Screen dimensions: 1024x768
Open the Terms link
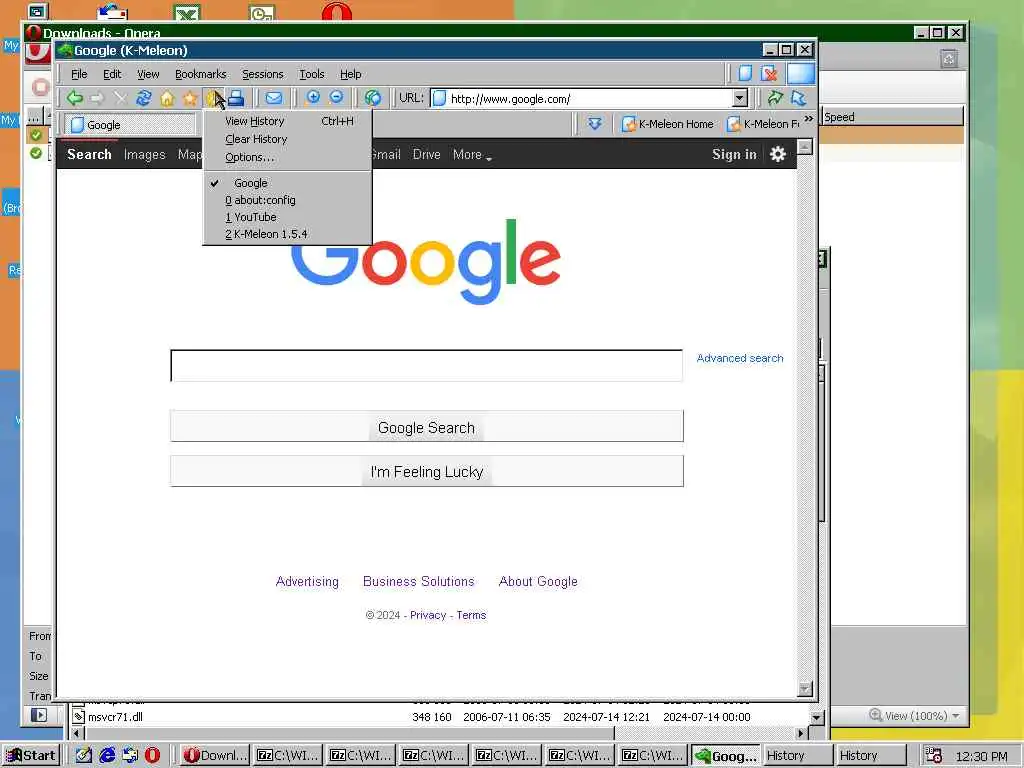point(471,615)
